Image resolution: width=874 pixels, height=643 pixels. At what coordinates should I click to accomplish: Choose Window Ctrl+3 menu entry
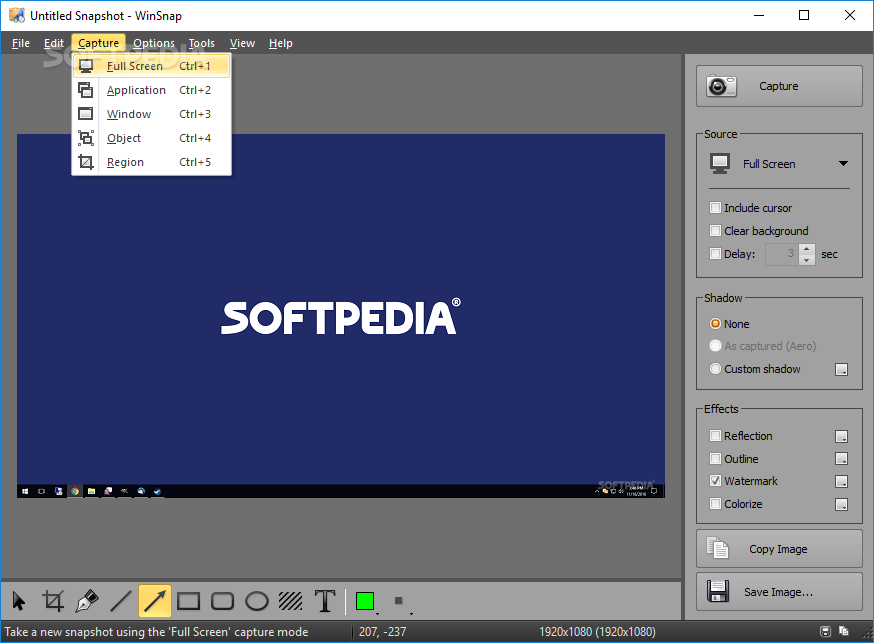pos(151,114)
